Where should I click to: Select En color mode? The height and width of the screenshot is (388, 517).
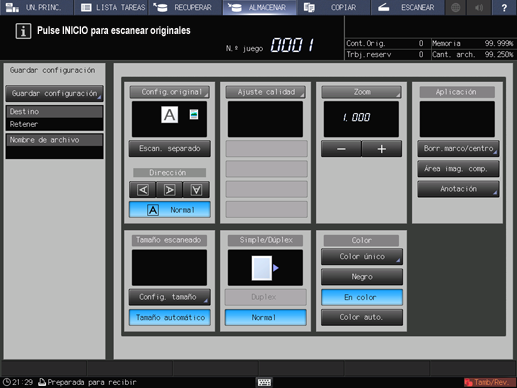[x=362, y=297]
